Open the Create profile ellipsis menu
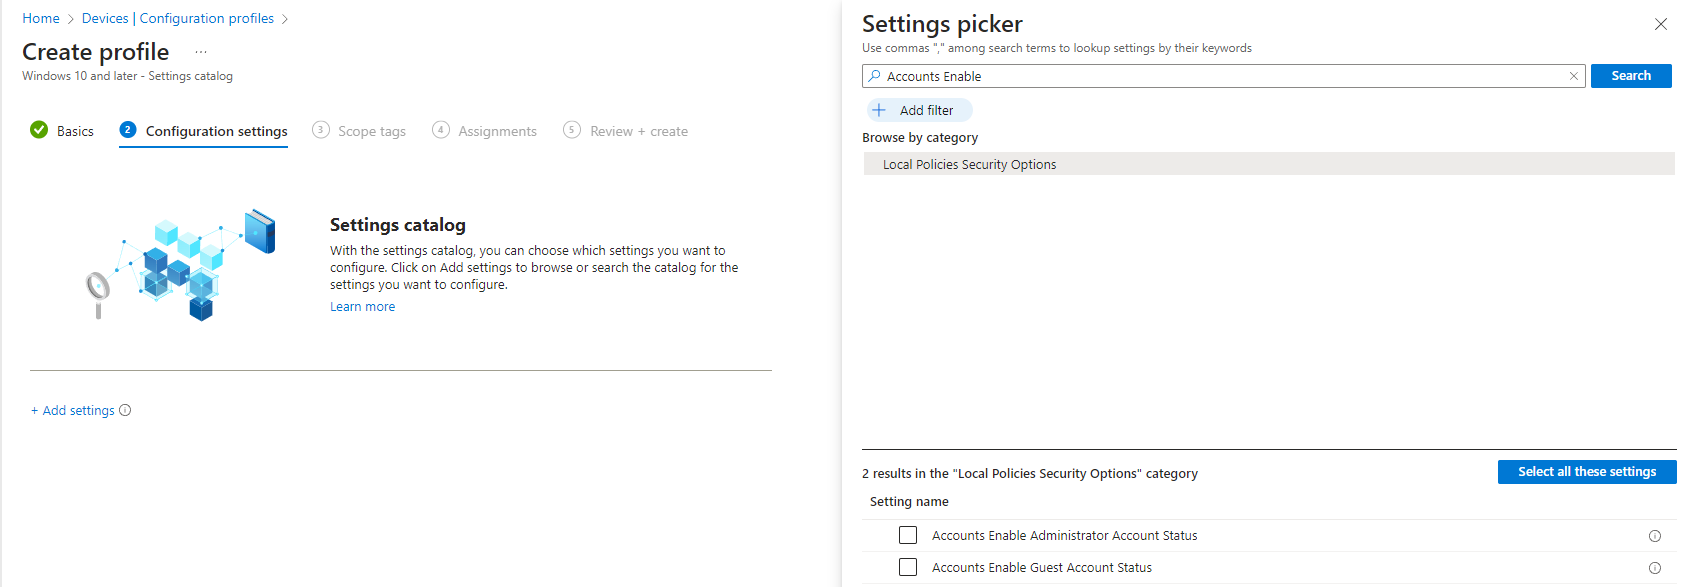This screenshot has width=1684, height=587. coord(201,52)
